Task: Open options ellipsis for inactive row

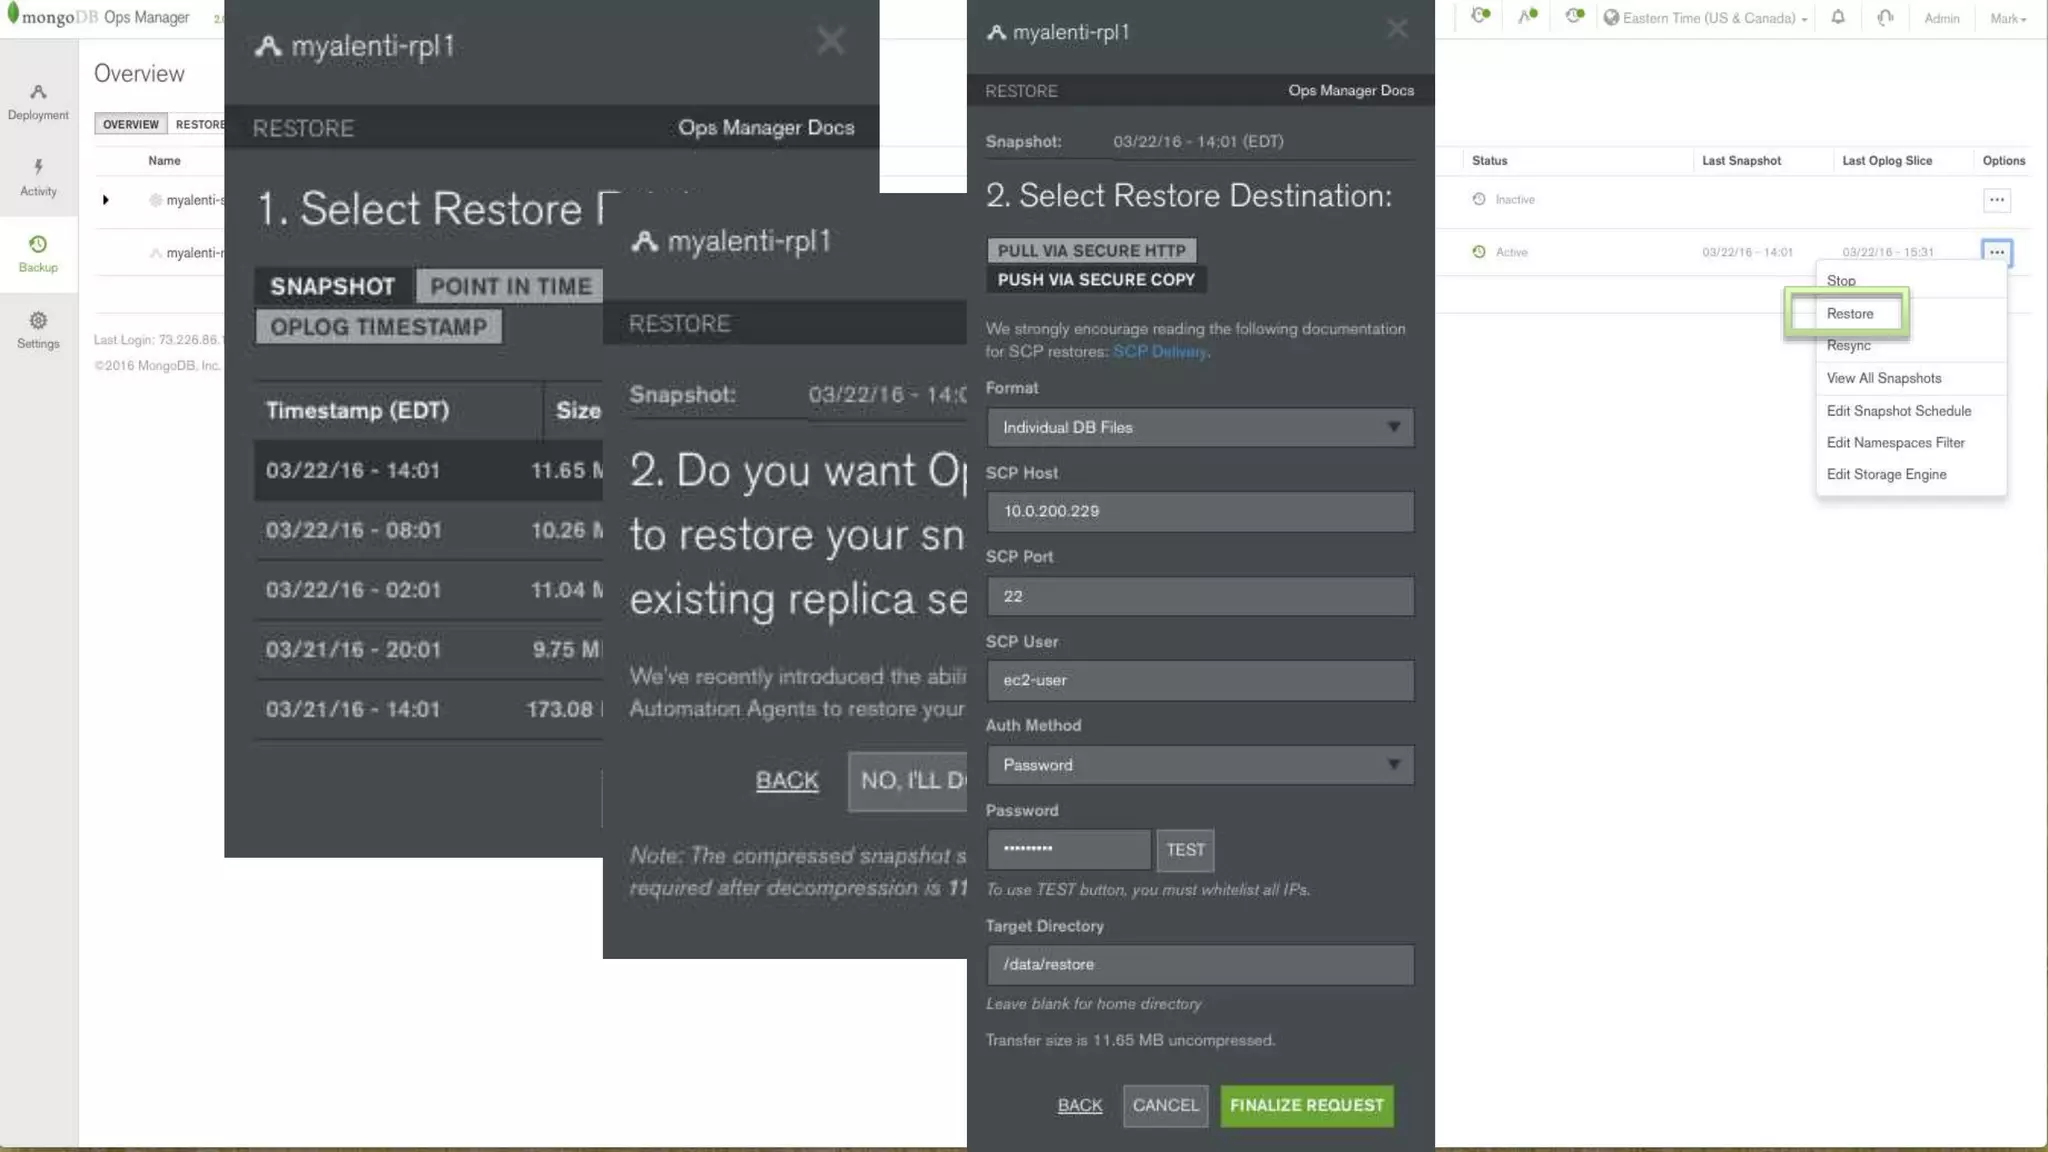Action: (1996, 200)
